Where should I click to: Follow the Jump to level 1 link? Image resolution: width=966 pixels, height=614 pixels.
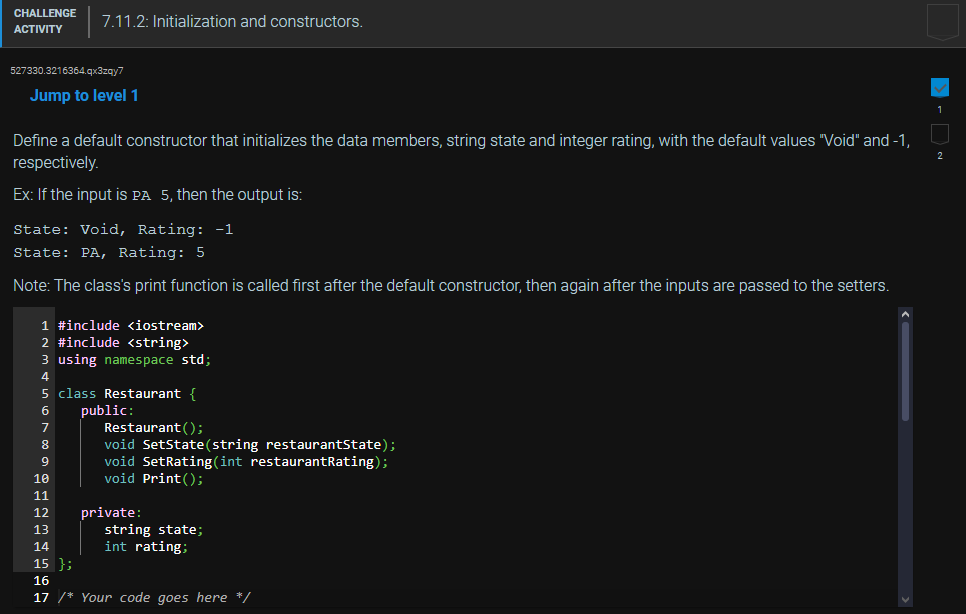(x=84, y=95)
